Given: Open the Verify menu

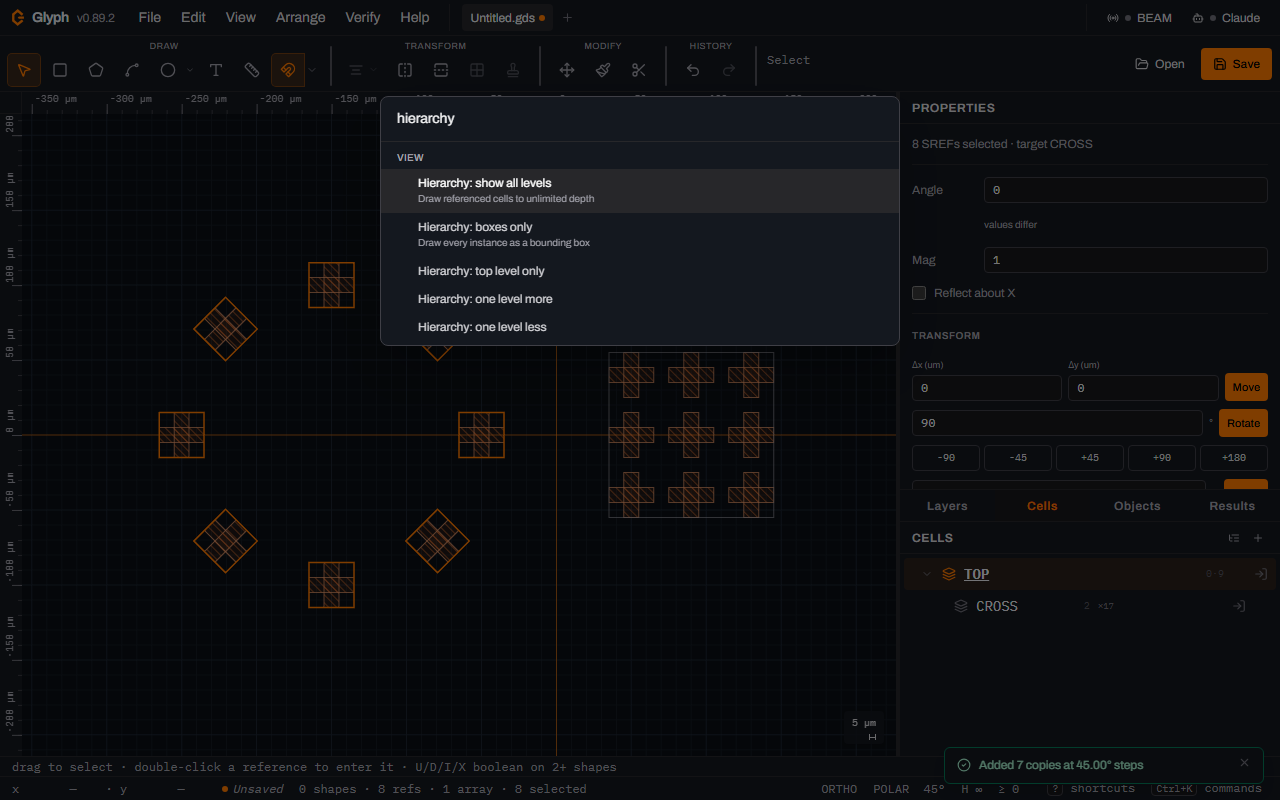Looking at the screenshot, I should [363, 17].
